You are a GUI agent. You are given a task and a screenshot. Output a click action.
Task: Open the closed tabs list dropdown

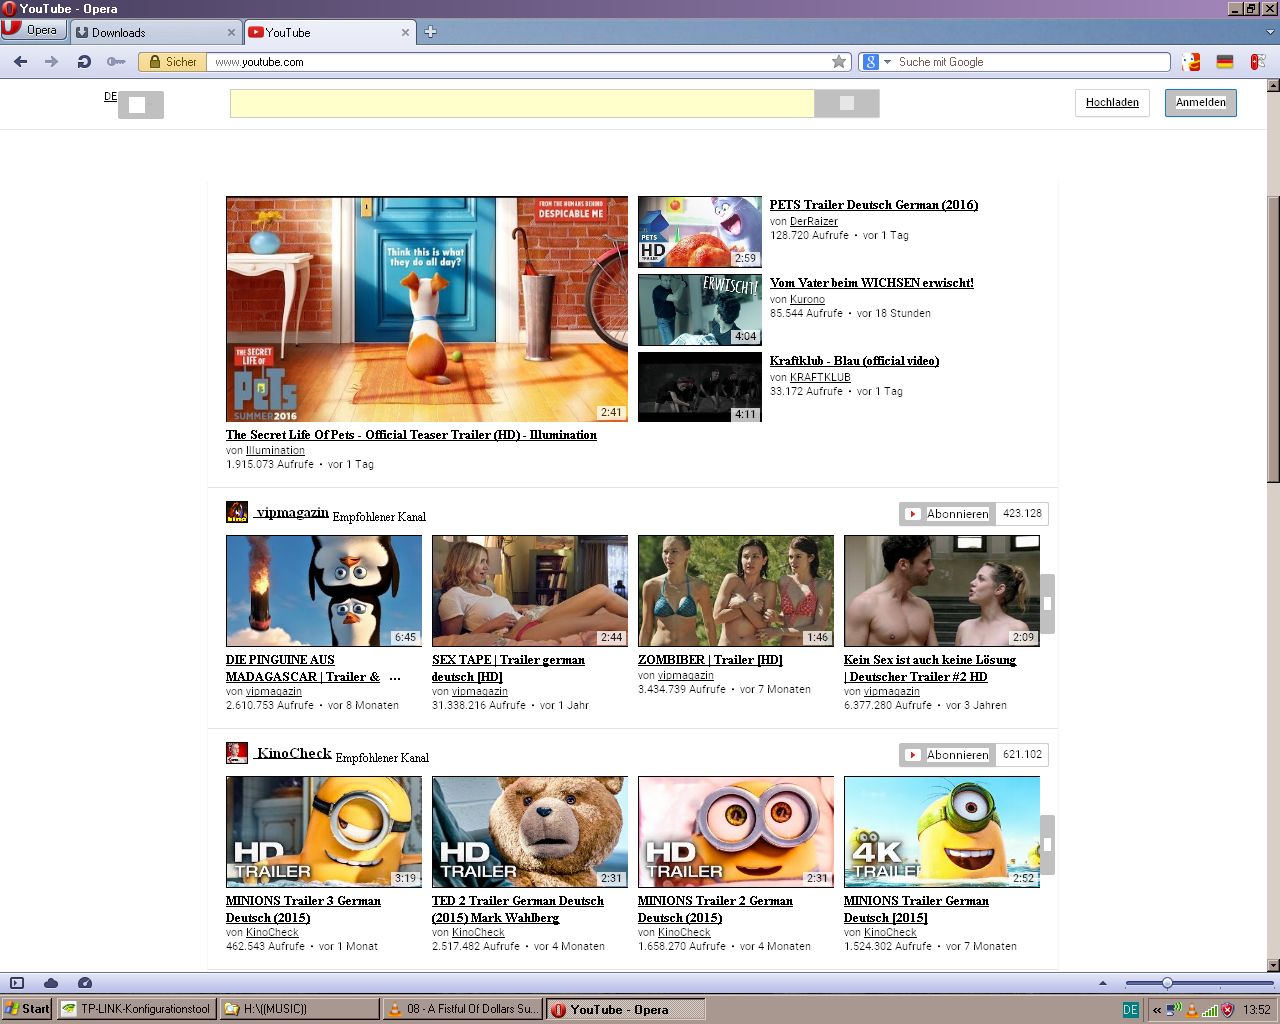coord(1271,32)
